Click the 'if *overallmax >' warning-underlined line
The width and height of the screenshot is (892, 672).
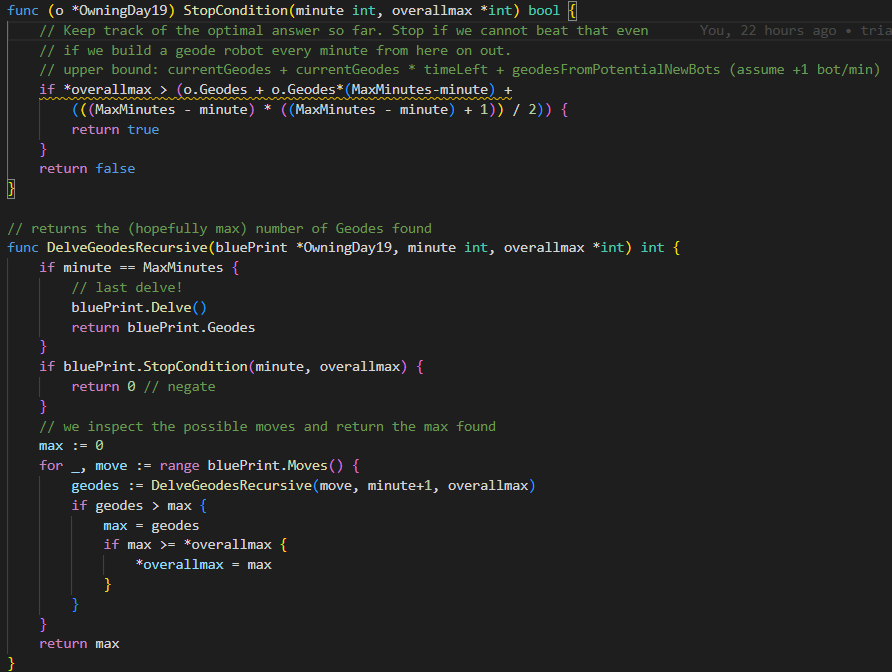(x=275, y=90)
